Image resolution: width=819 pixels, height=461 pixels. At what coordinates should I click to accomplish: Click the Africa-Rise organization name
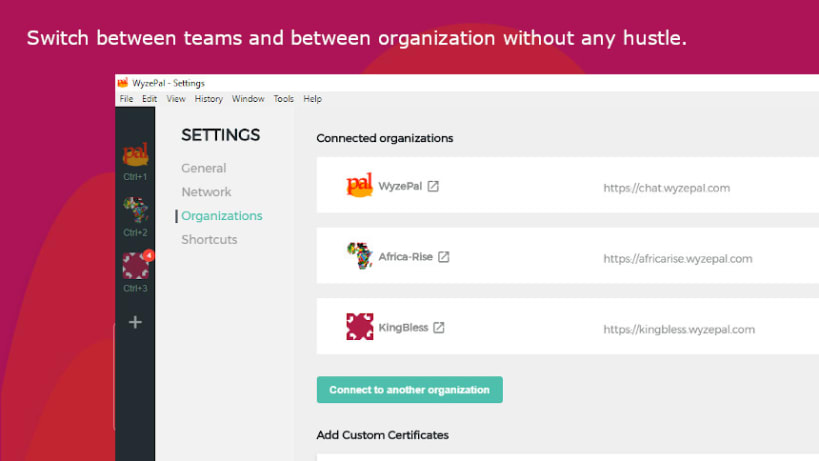(405, 257)
